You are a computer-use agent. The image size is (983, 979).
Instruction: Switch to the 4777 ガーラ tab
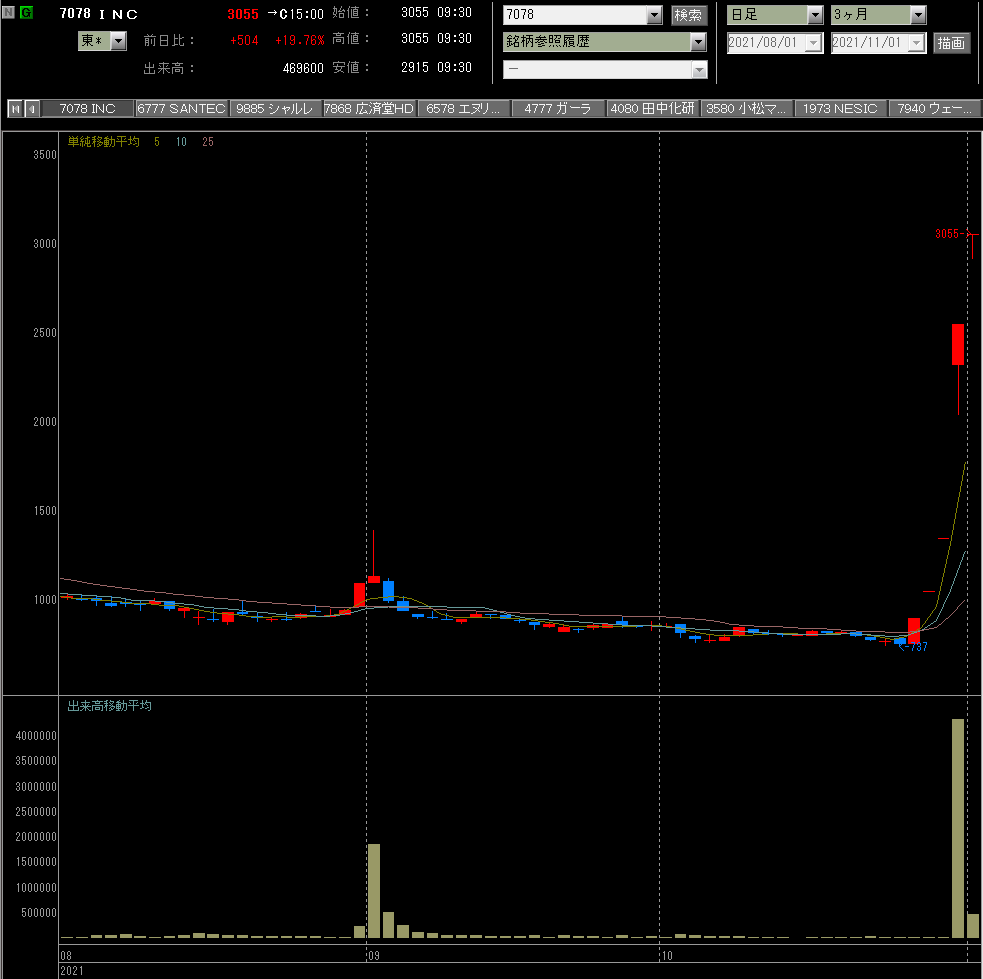tap(558, 108)
